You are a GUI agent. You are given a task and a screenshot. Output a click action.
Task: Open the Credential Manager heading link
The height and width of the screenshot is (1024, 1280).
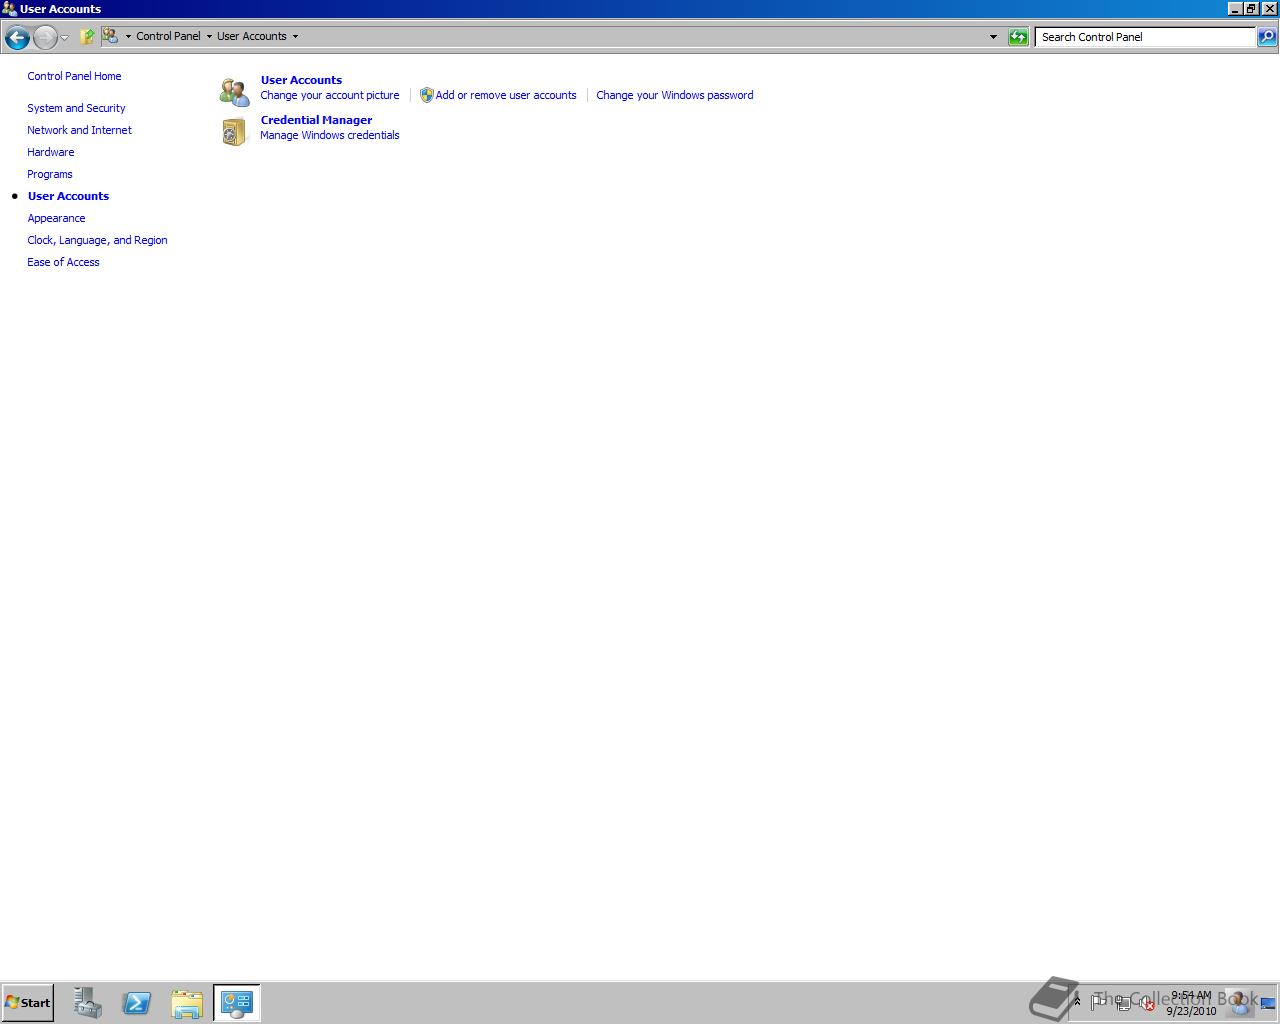pos(316,120)
